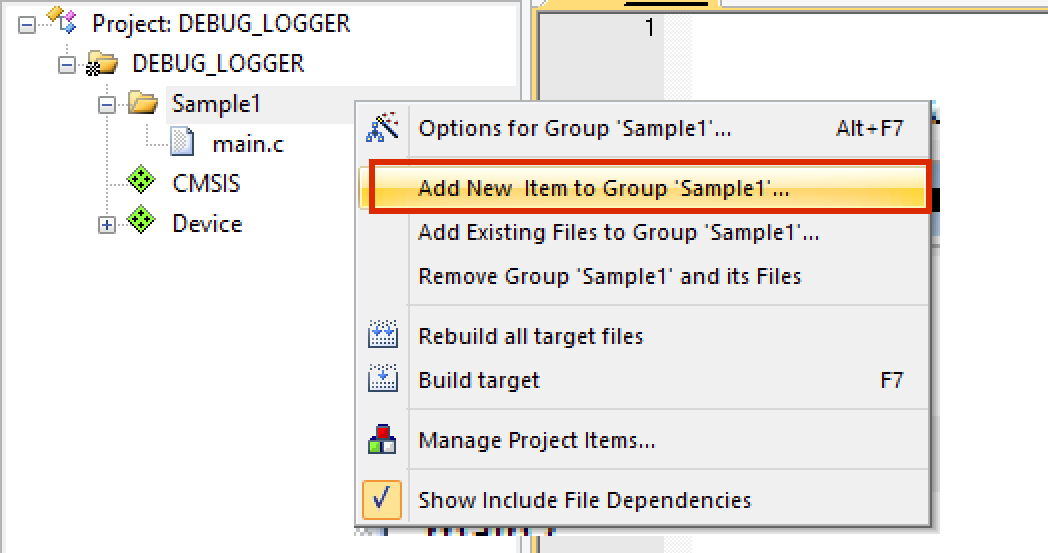This screenshot has width=1048, height=553.
Task: Click the Project DEBUG_LOGGER root icon
Action: pos(61,22)
